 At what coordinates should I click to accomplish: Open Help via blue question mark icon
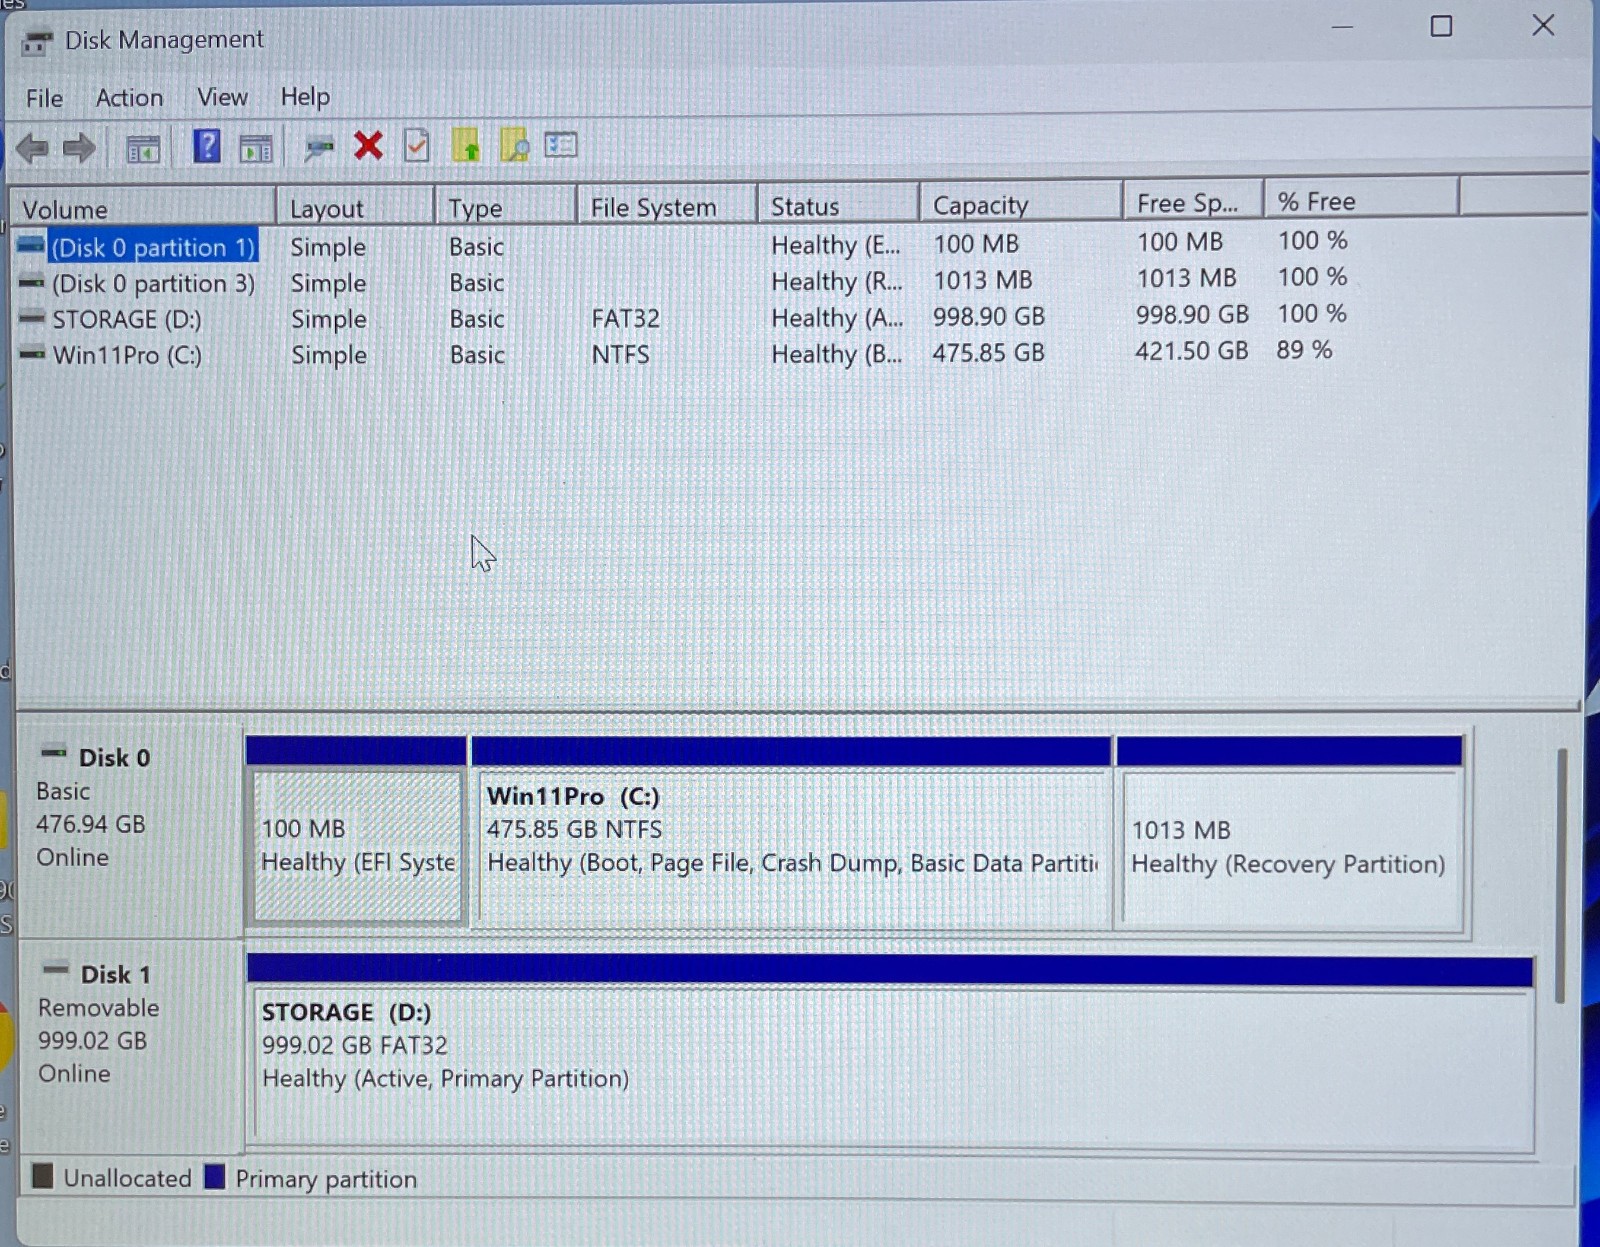(x=207, y=147)
